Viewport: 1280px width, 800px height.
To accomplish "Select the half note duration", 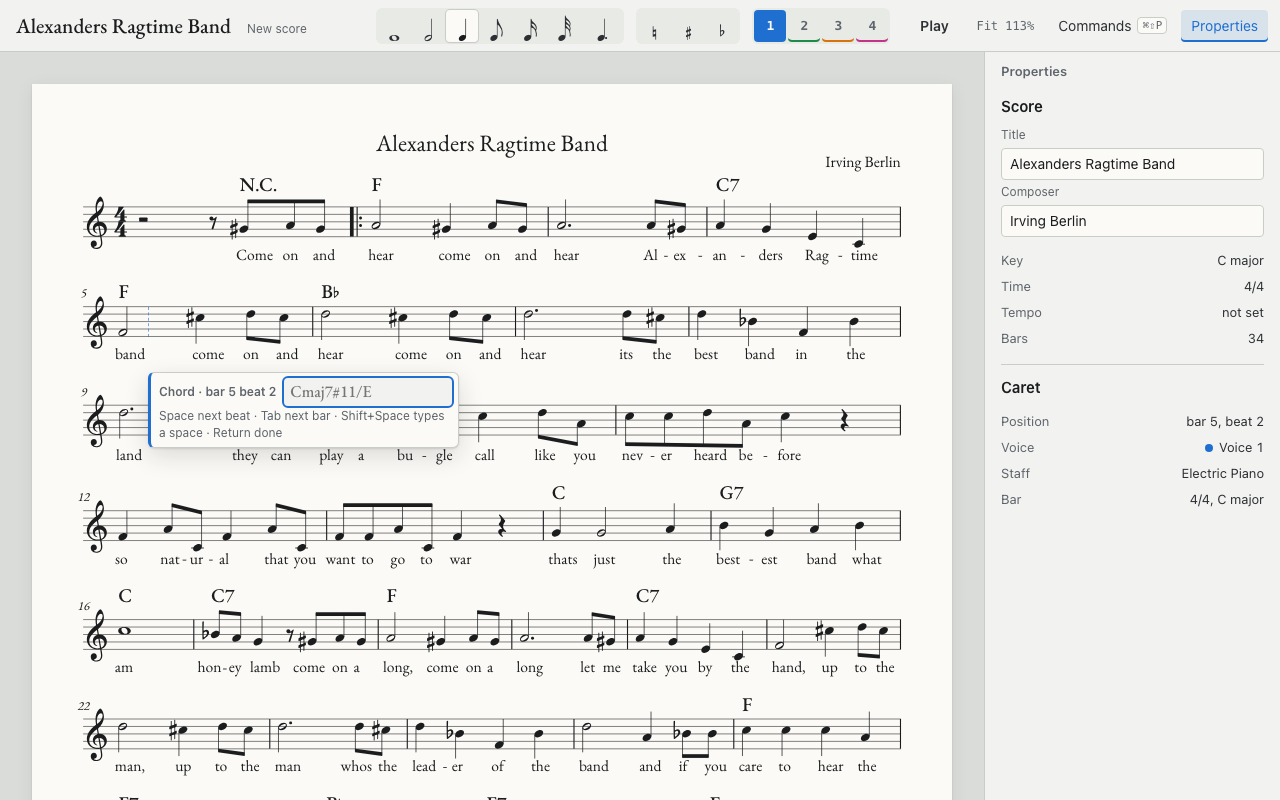I will tap(428, 26).
